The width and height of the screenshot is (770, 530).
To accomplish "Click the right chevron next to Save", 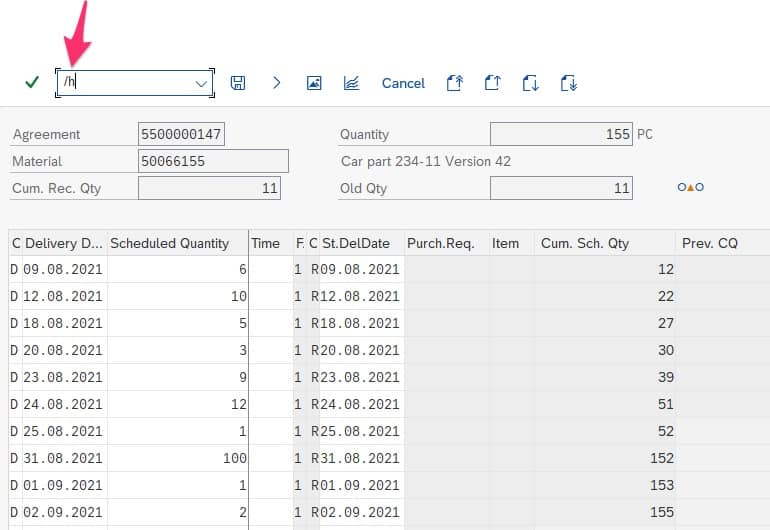I will point(277,83).
